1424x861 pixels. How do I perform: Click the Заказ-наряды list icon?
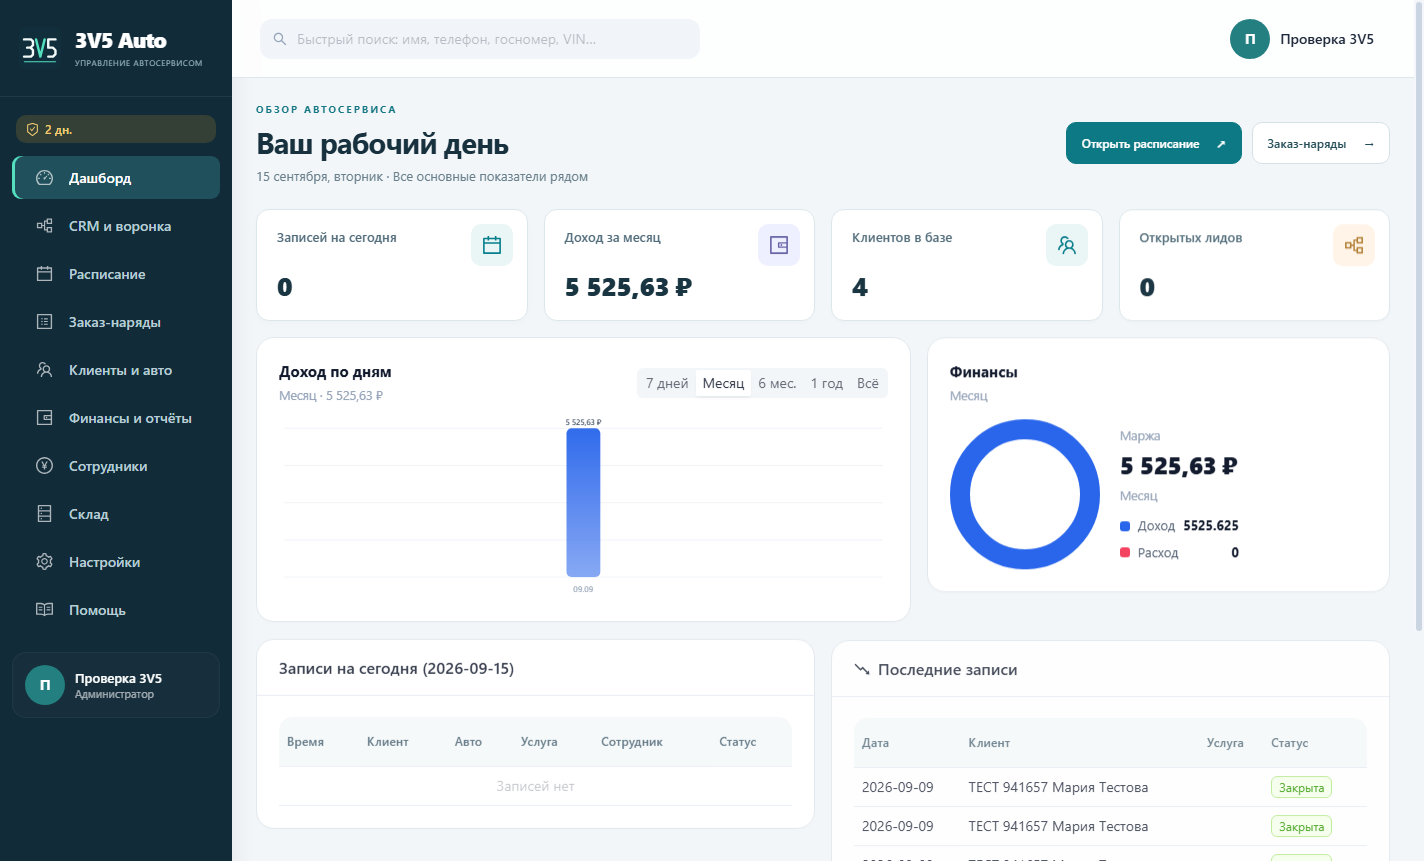[x=44, y=322]
